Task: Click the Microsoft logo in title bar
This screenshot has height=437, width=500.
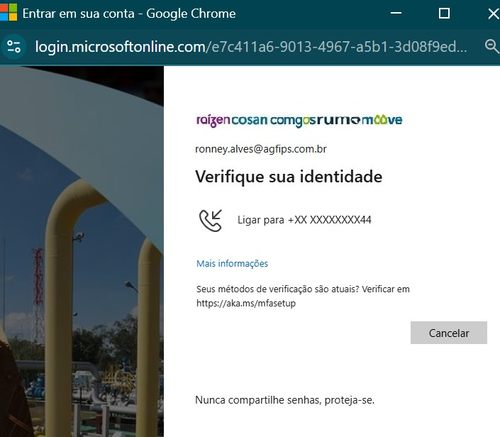Action: coord(9,12)
